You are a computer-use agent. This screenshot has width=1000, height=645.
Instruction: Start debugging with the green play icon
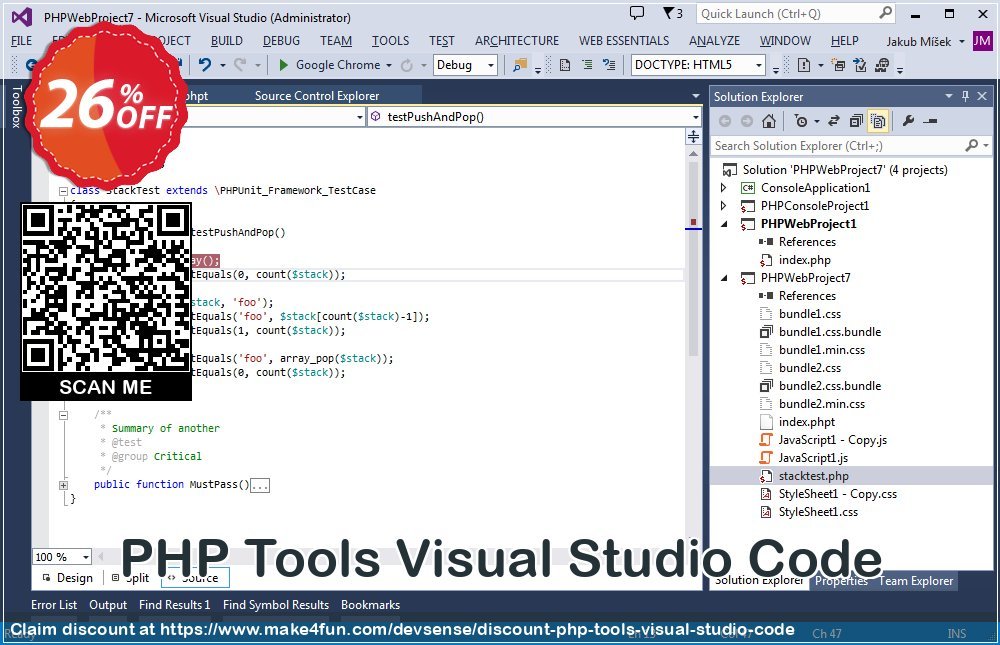point(284,65)
